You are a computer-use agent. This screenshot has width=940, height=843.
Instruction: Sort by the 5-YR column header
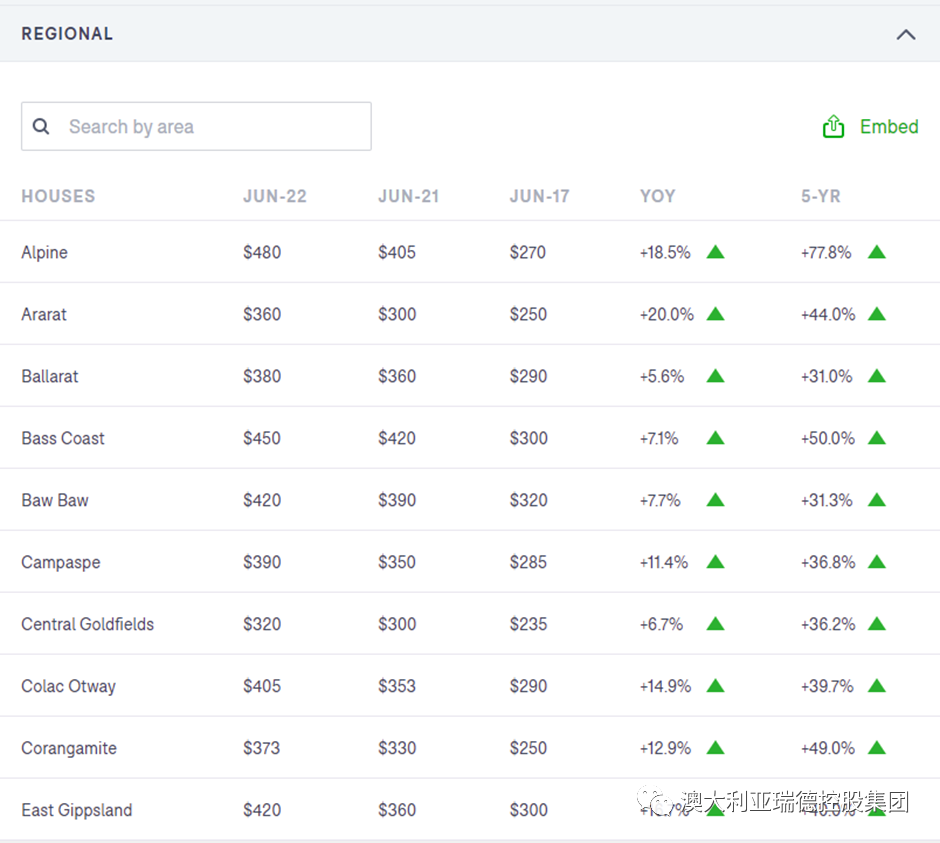tap(820, 196)
